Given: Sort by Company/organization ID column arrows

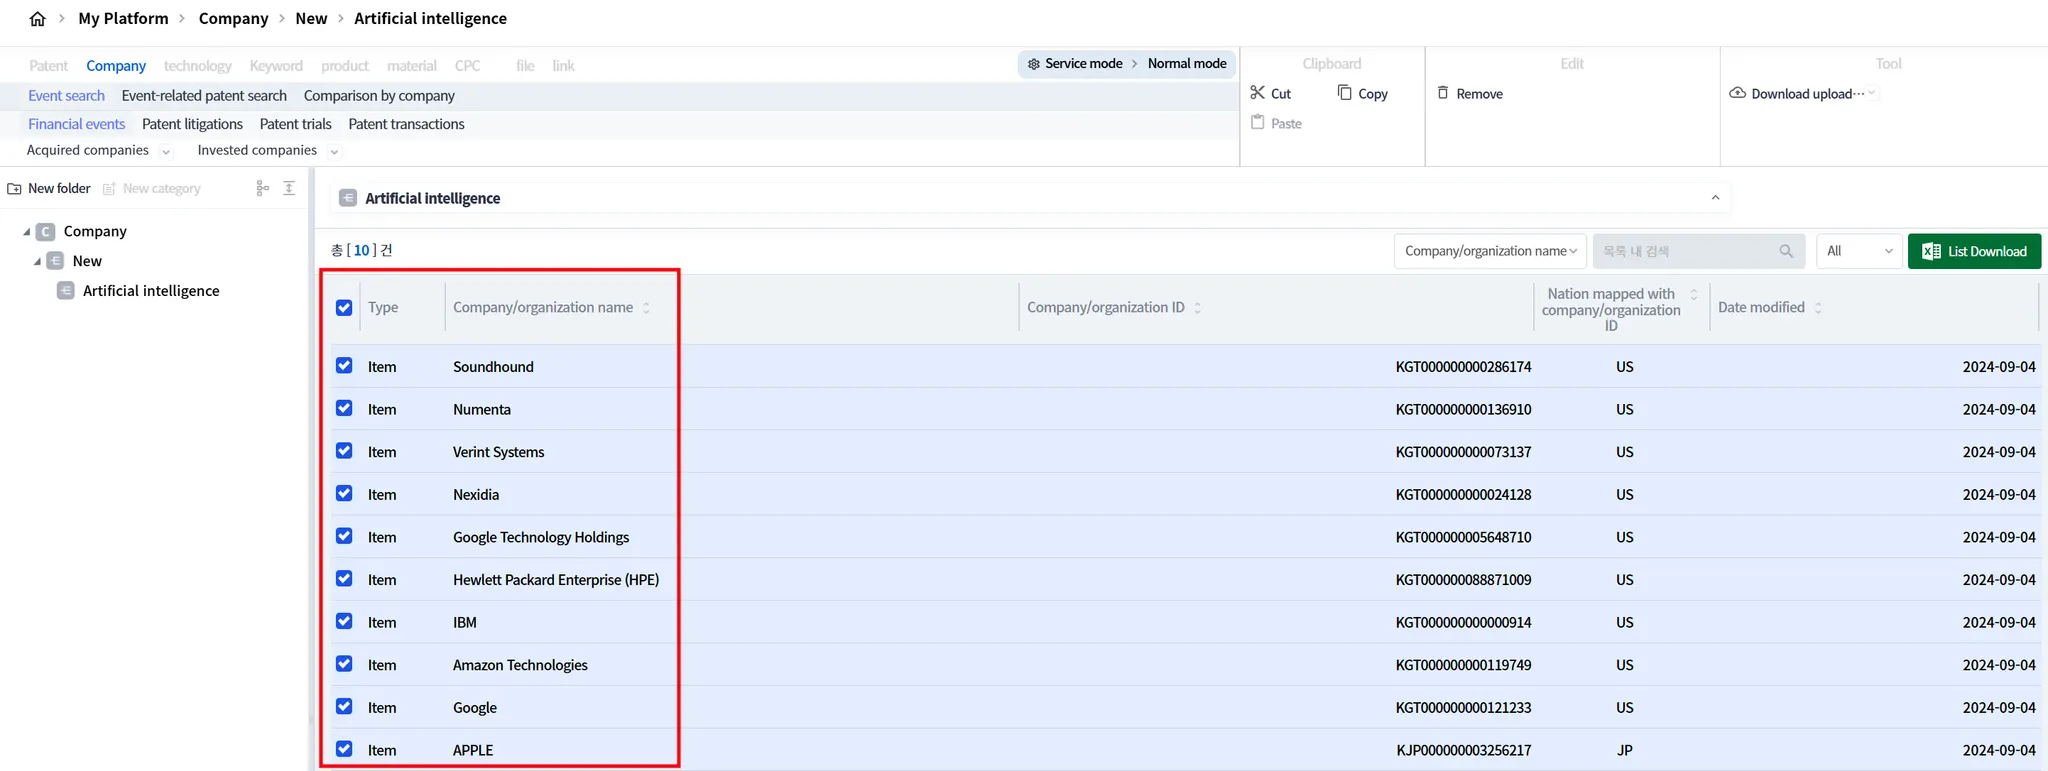Looking at the screenshot, I should pos(1198,308).
